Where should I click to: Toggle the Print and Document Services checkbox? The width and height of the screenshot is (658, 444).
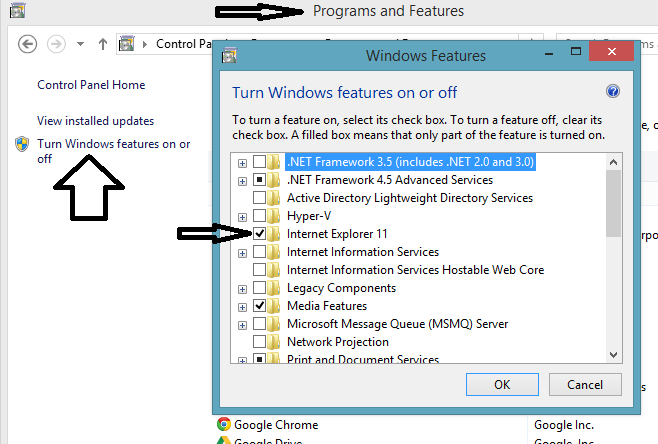click(259, 359)
